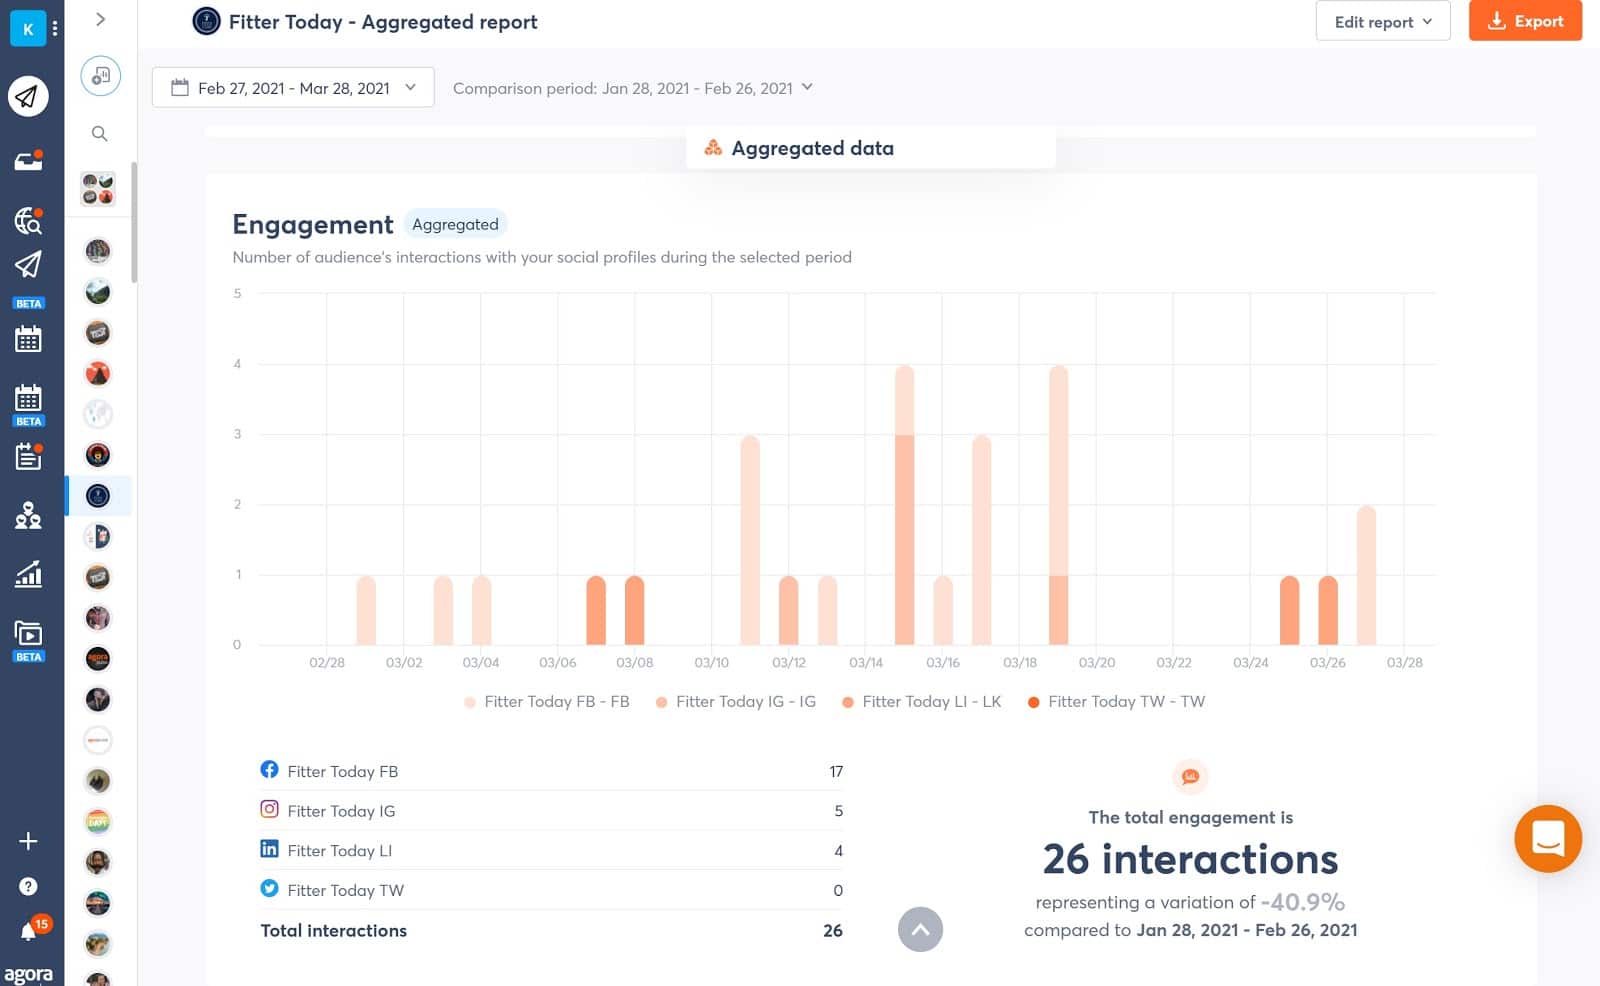Select the grouped profiles avatar thumbnail

(98, 189)
